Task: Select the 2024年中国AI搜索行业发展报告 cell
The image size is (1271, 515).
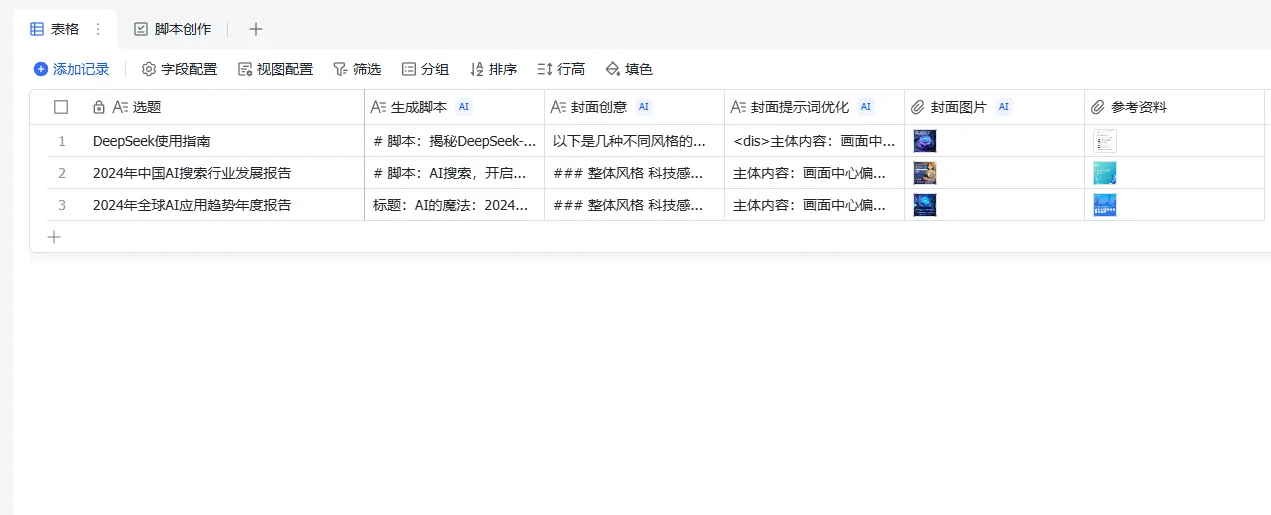Action: click(226, 173)
